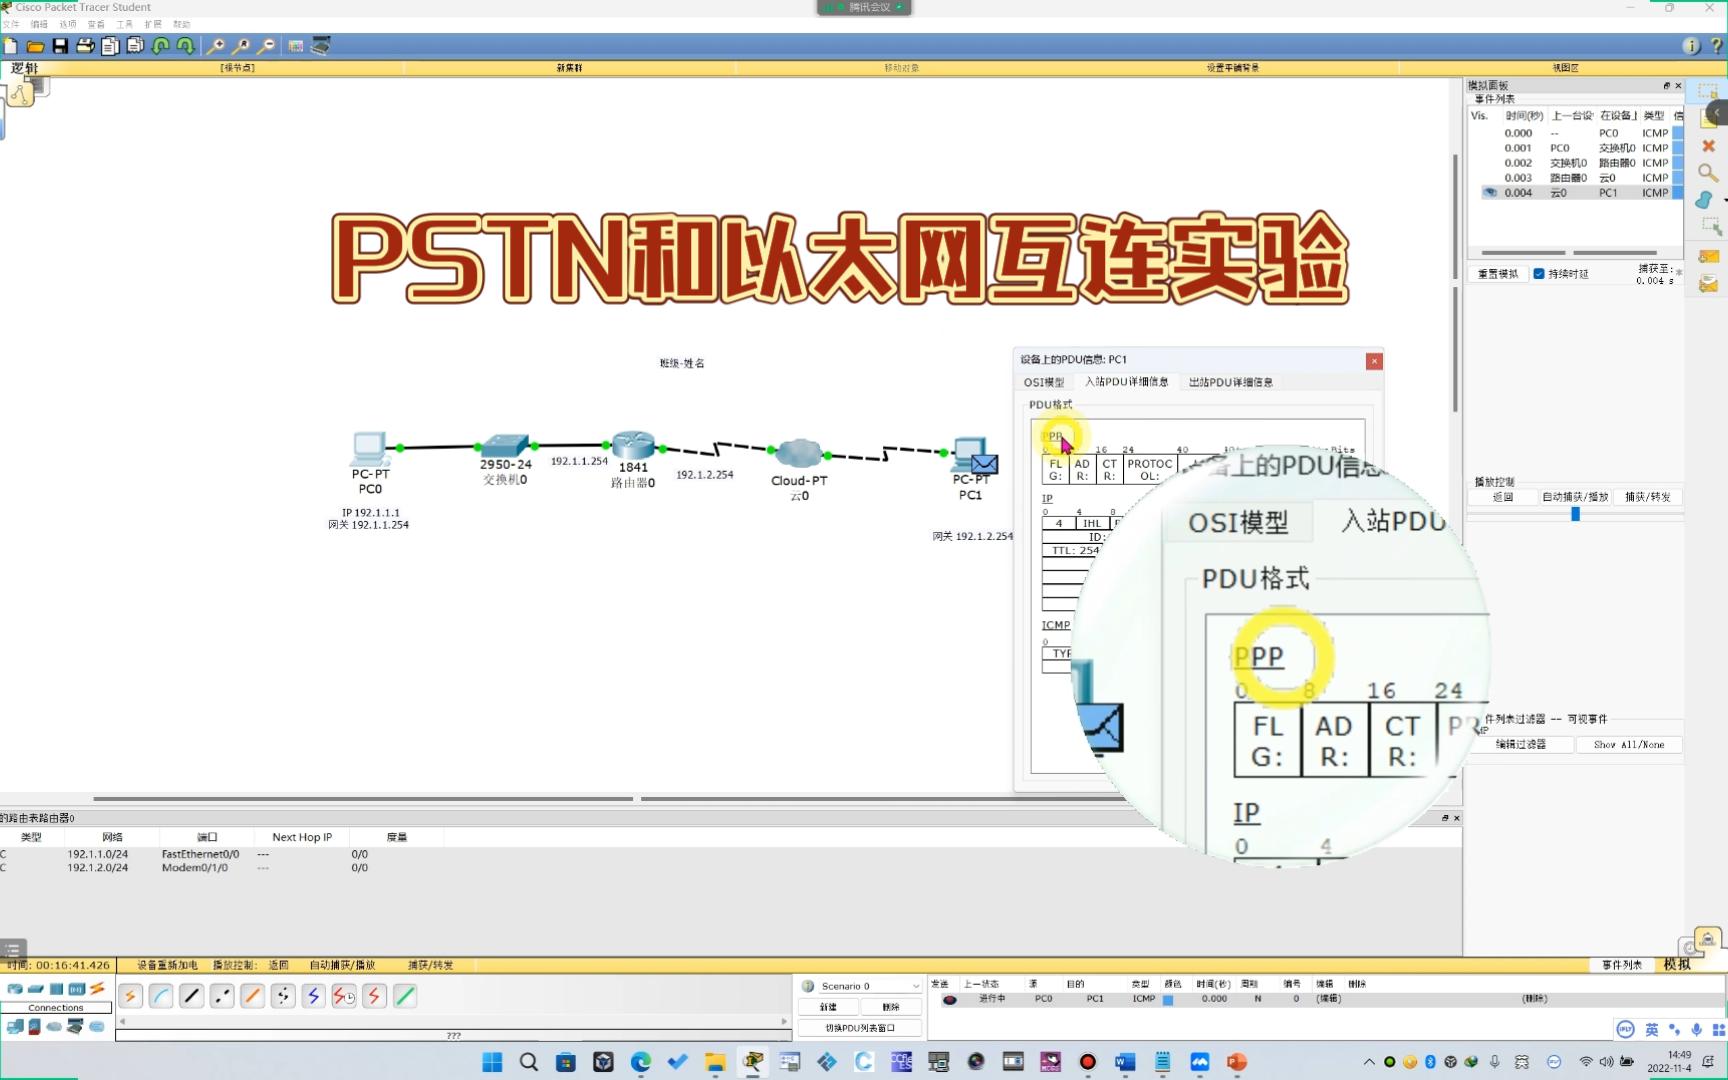Adjust the playback speed slider handle
1728x1080 pixels.
coord(1575,514)
